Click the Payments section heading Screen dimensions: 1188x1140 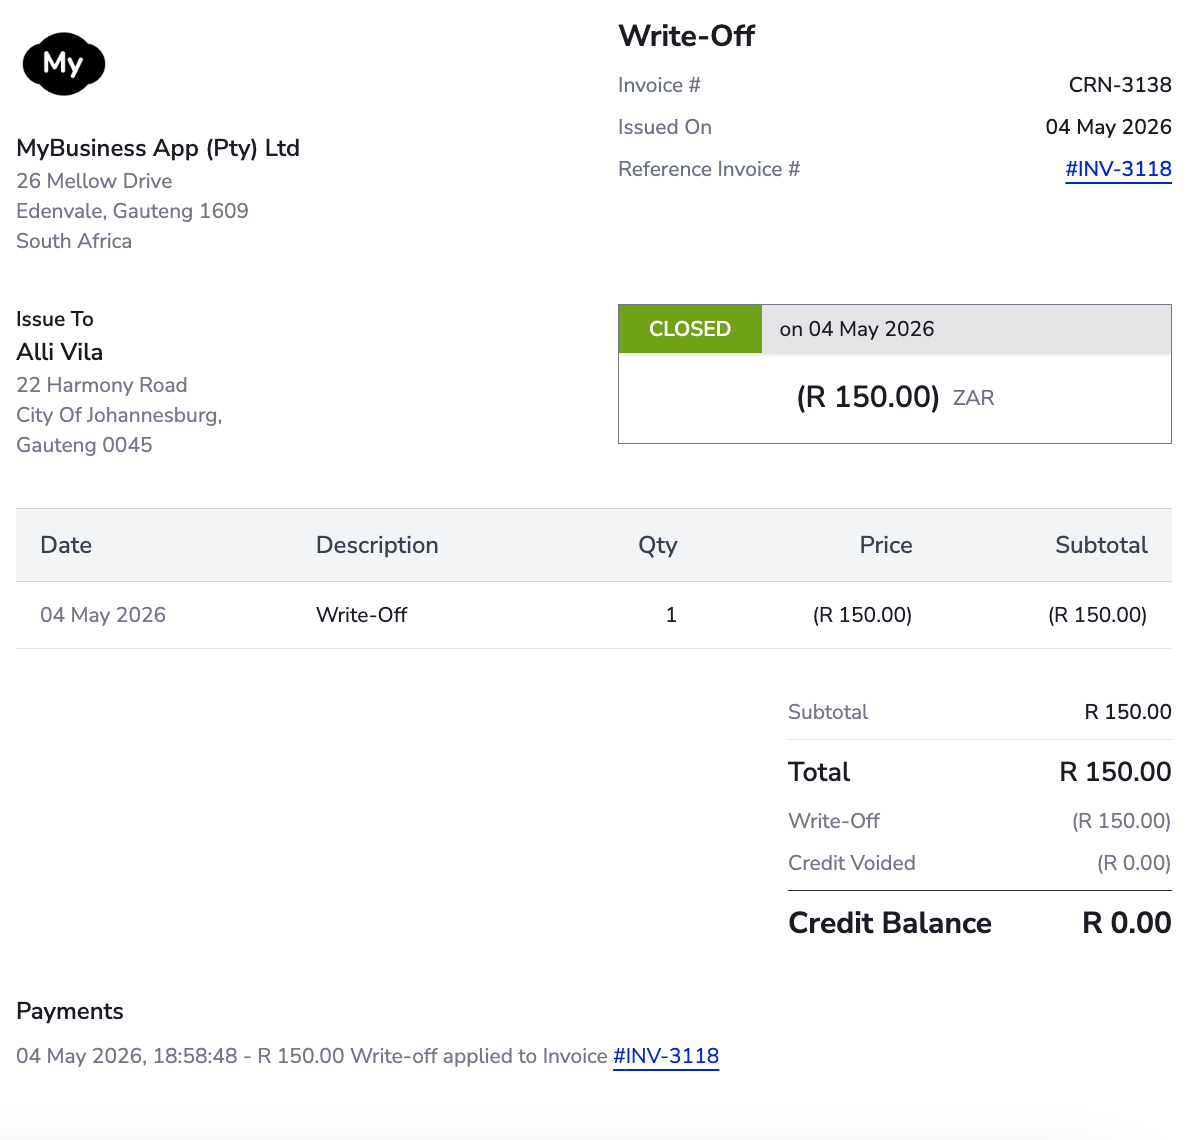pyautogui.click(x=70, y=1011)
